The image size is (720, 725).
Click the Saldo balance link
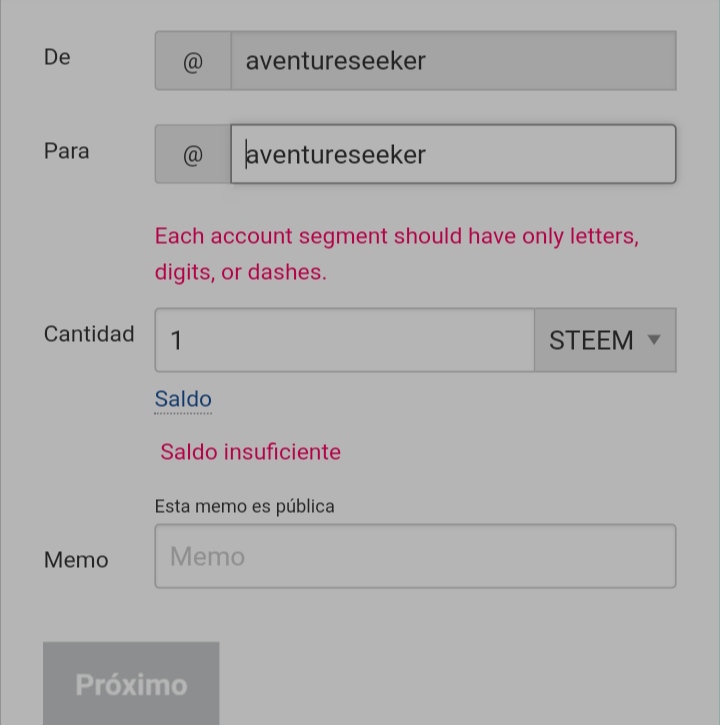[183, 399]
